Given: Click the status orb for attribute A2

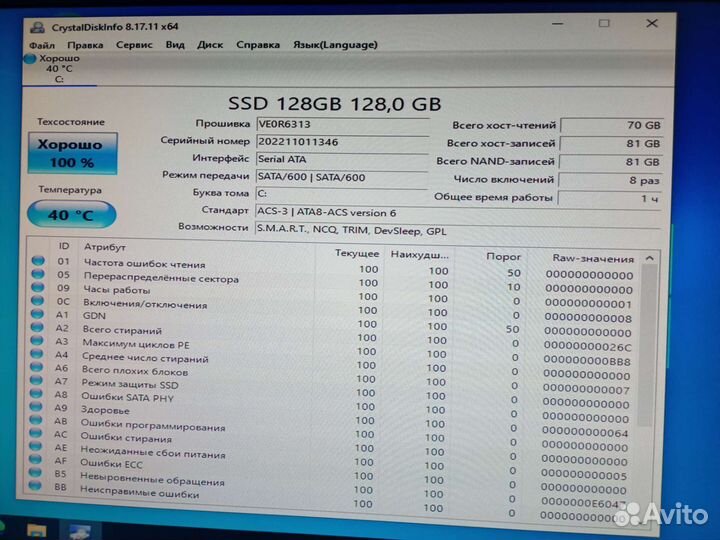Looking at the screenshot, I should pyautogui.click(x=37, y=327).
